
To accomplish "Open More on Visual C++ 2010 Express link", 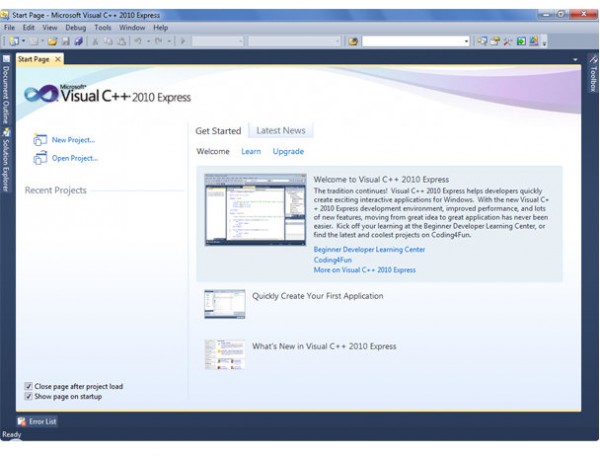I will tap(364, 270).
